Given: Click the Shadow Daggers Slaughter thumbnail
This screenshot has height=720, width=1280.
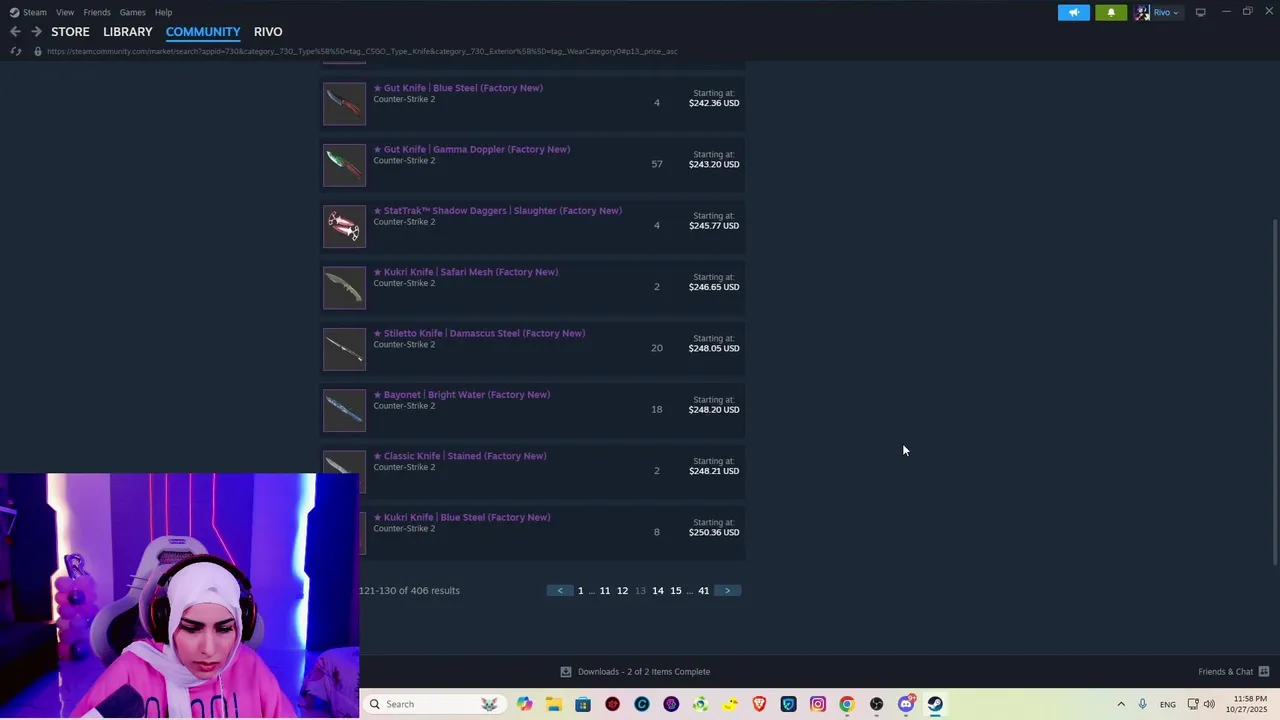Looking at the screenshot, I should coord(345,226).
